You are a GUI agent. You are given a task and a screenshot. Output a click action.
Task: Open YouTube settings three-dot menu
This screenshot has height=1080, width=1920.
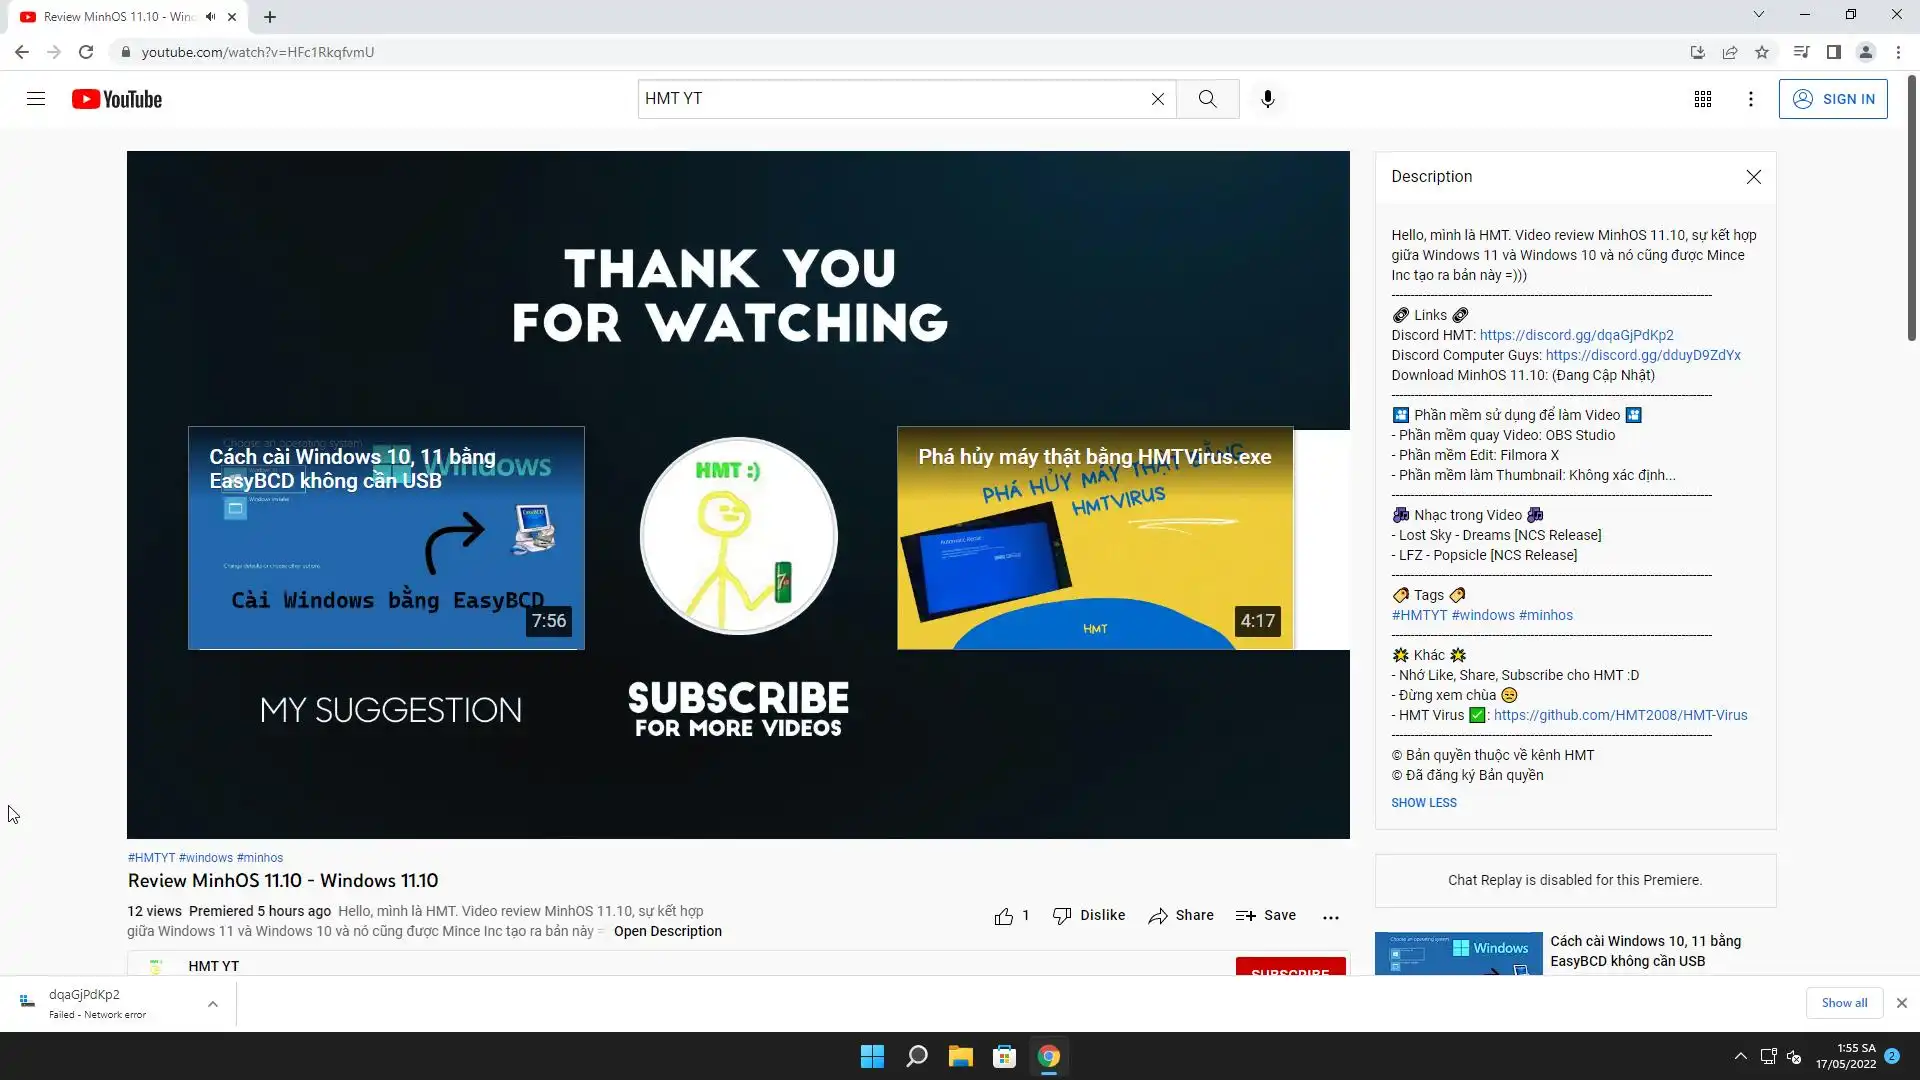click(x=1750, y=99)
